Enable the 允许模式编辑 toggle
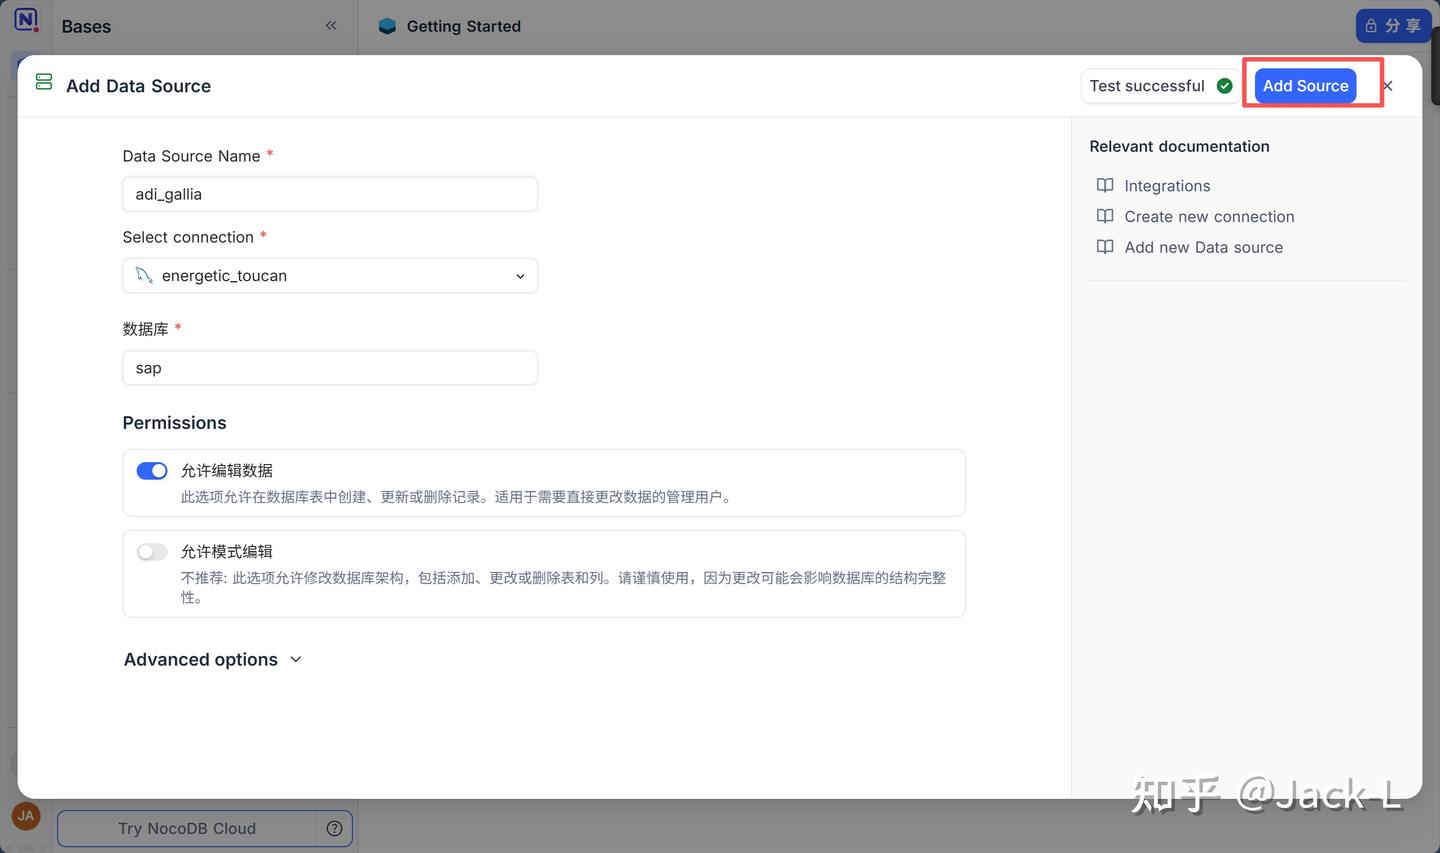 152,552
